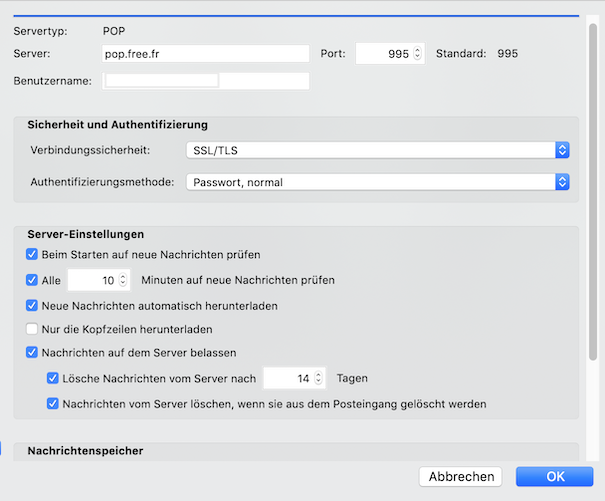Click the minutes interval field
This screenshot has width=605, height=501.
tap(92, 280)
